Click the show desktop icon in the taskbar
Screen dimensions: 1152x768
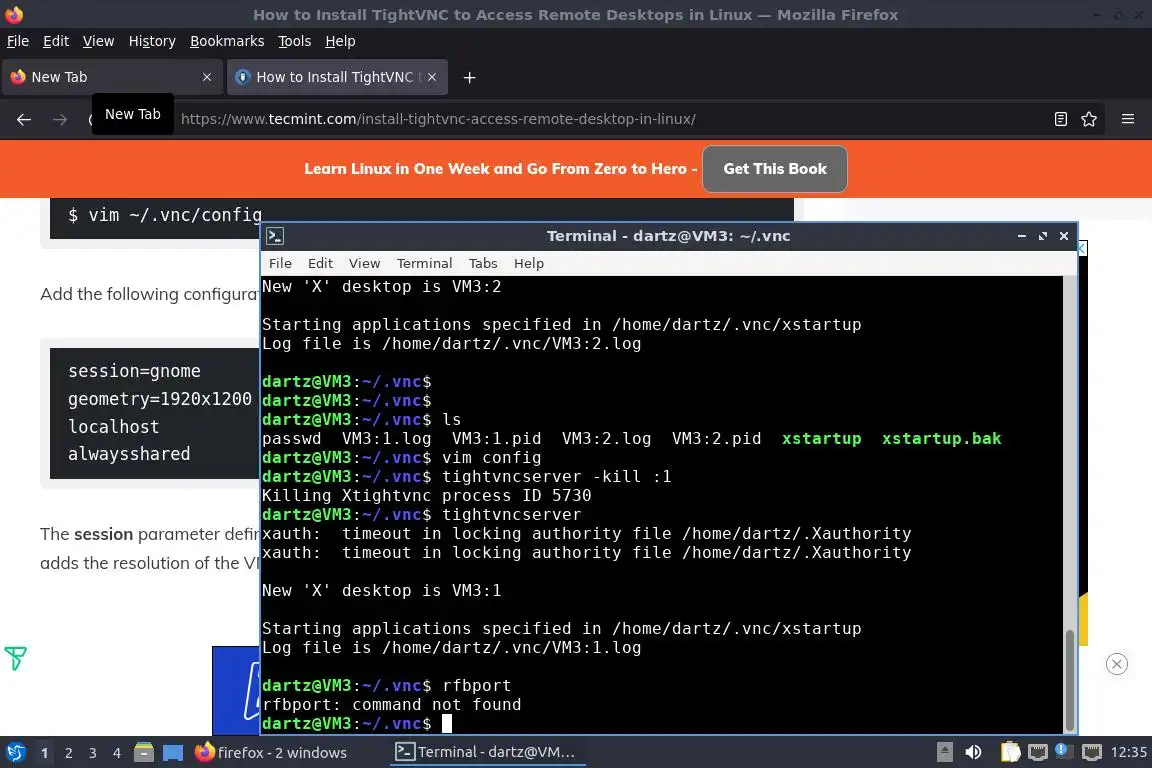173,753
